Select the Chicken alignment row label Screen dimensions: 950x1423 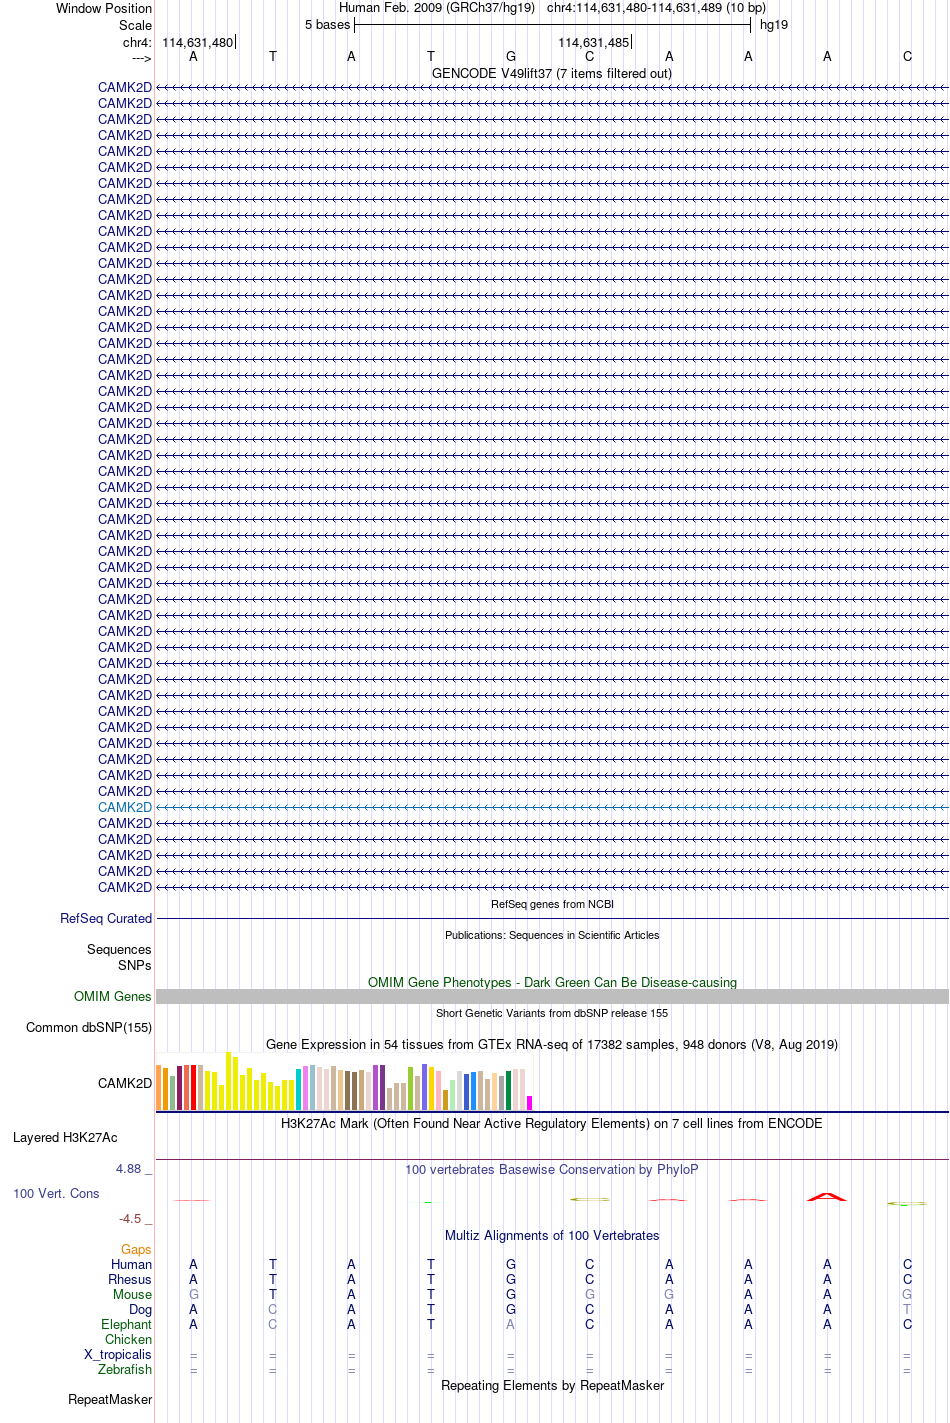pyautogui.click(x=129, y=1339)
